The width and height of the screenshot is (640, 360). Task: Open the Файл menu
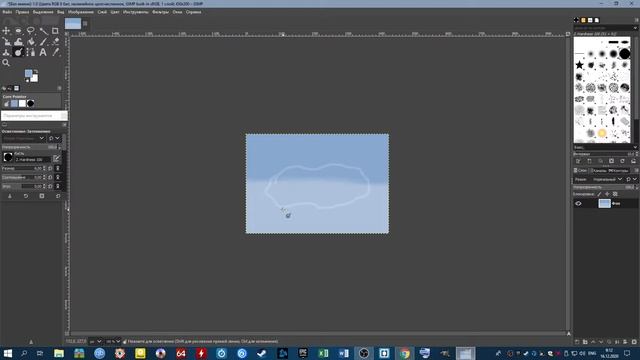(7, 12)
